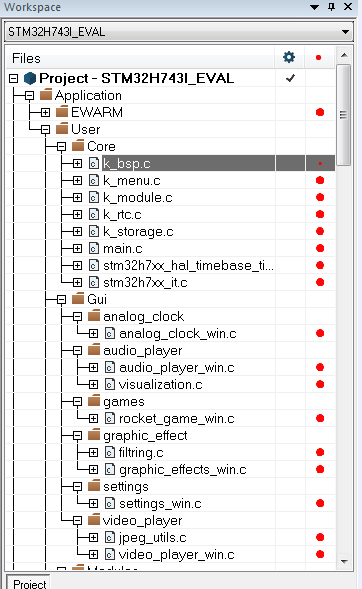Viewport: 362px width, 589px height.
Task: Select video_player_win.c file
Action: 176,554
